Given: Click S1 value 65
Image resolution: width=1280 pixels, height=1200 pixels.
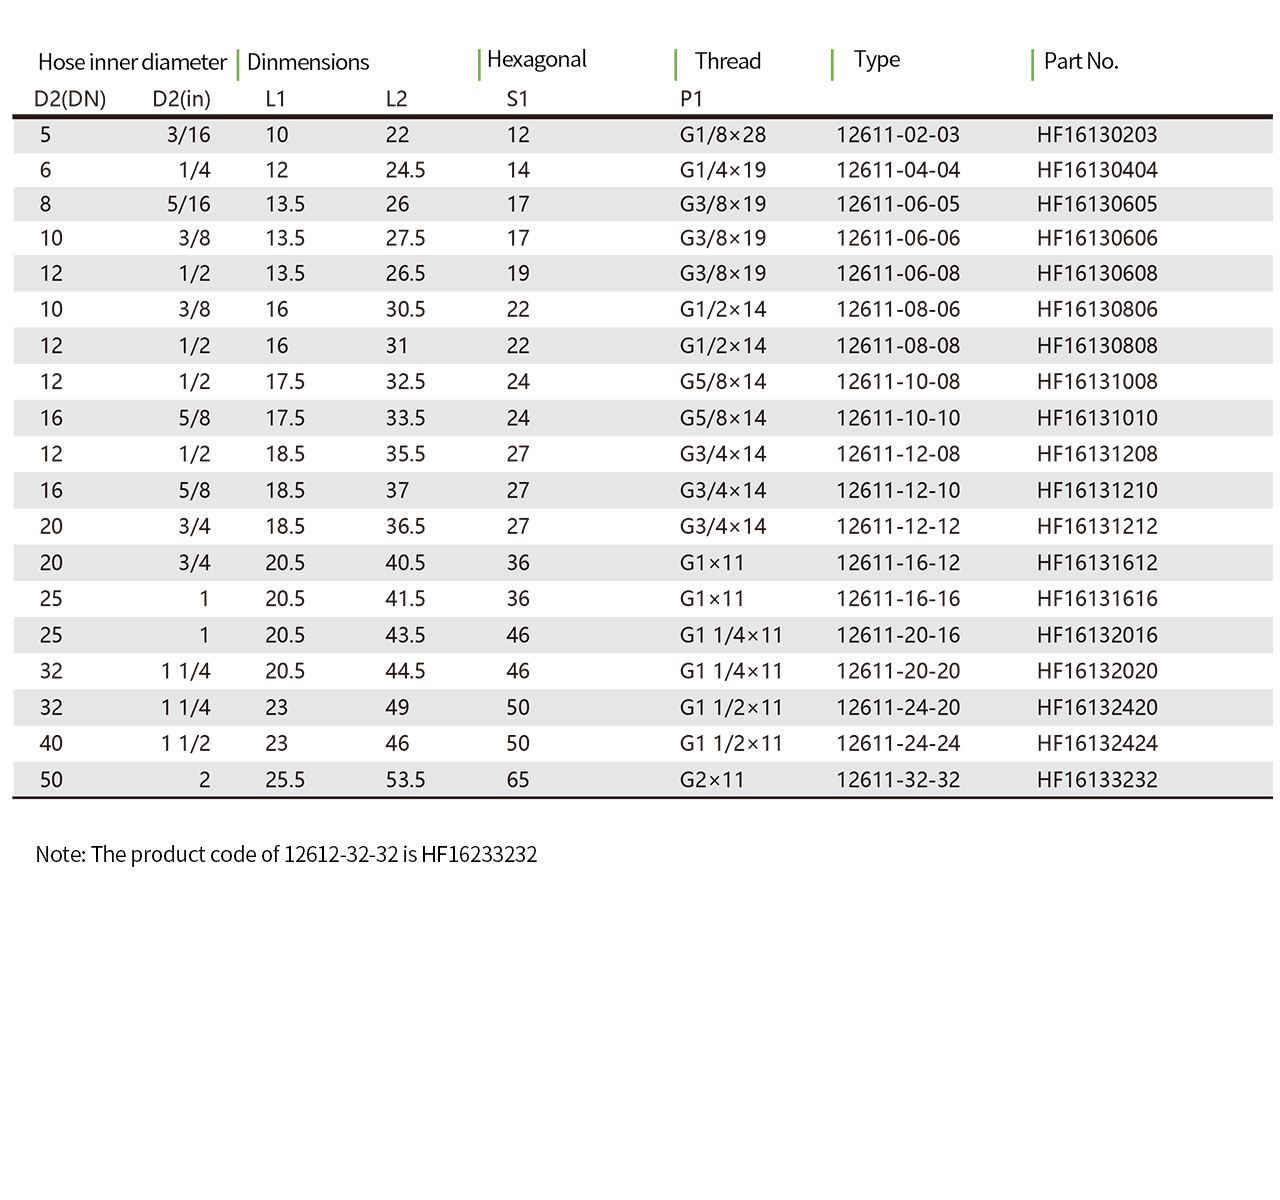Looking at the screenshot, I should click(518, 780).
